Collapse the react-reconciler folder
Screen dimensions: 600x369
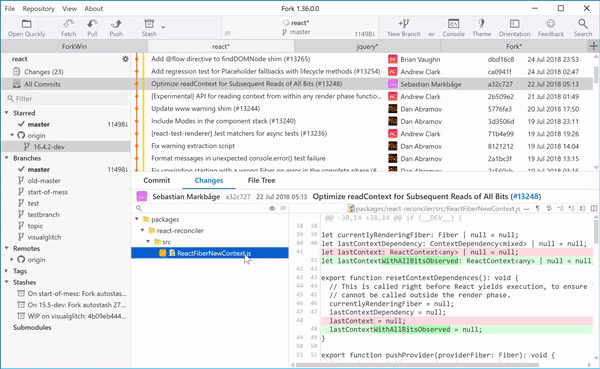tap(142, 230)
